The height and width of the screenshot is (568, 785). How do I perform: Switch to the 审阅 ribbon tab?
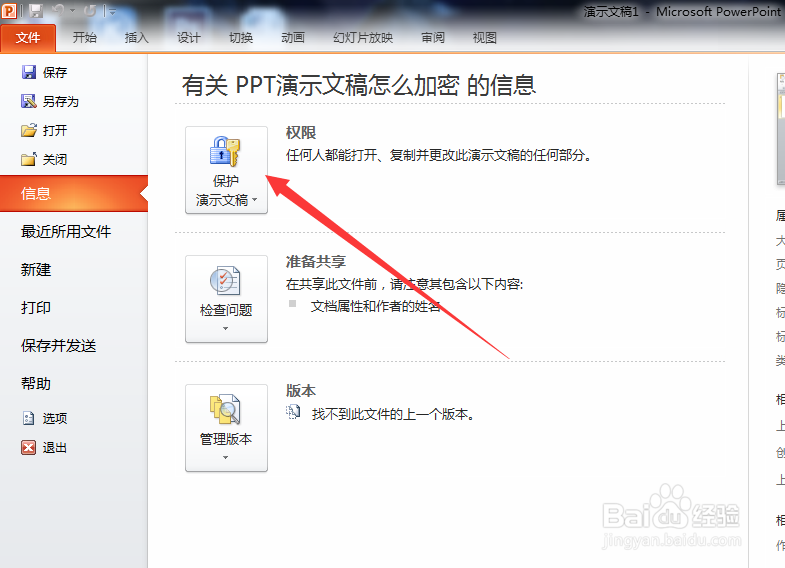click(x=433, y=38)
